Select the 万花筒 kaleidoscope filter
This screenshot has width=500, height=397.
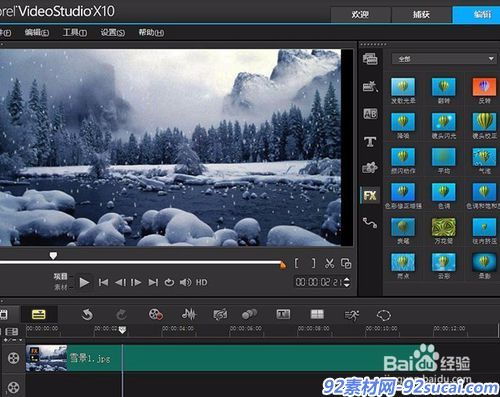pyautogui.click(x=444, y=227)
